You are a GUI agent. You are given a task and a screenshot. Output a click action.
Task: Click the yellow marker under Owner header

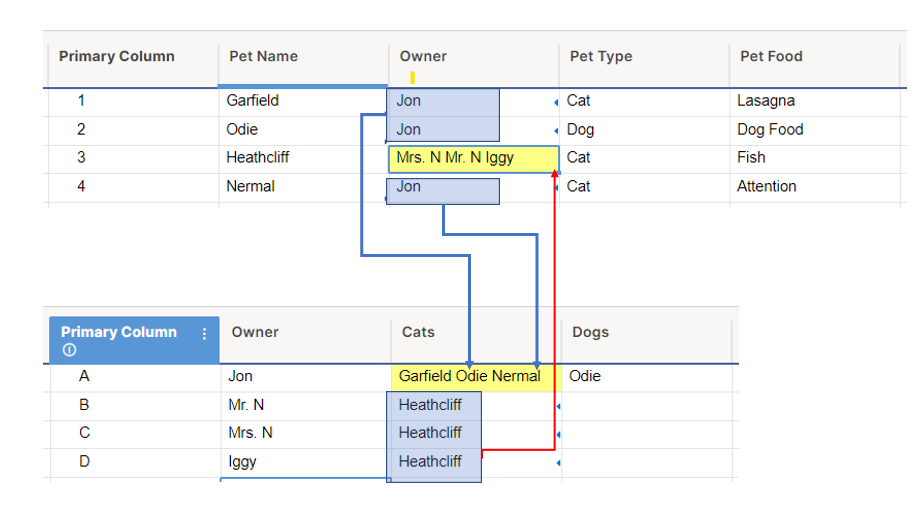(412, 77)
